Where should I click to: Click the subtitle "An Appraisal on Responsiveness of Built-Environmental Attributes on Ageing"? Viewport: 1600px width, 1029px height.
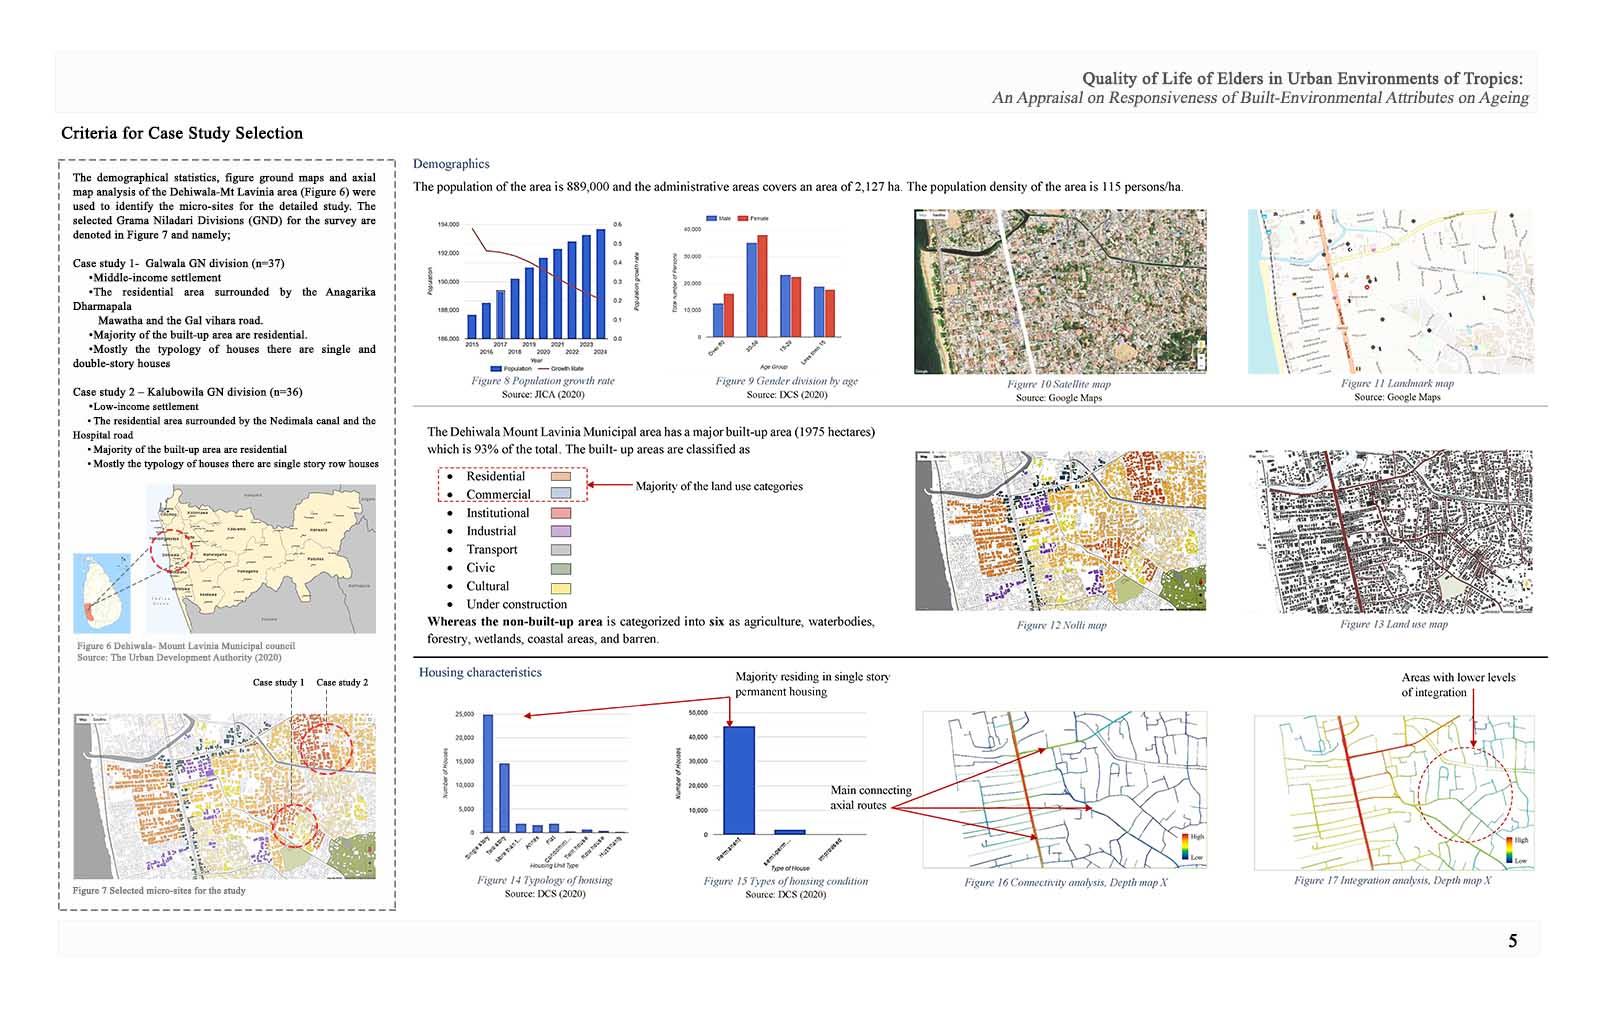tap(1260, 98)
